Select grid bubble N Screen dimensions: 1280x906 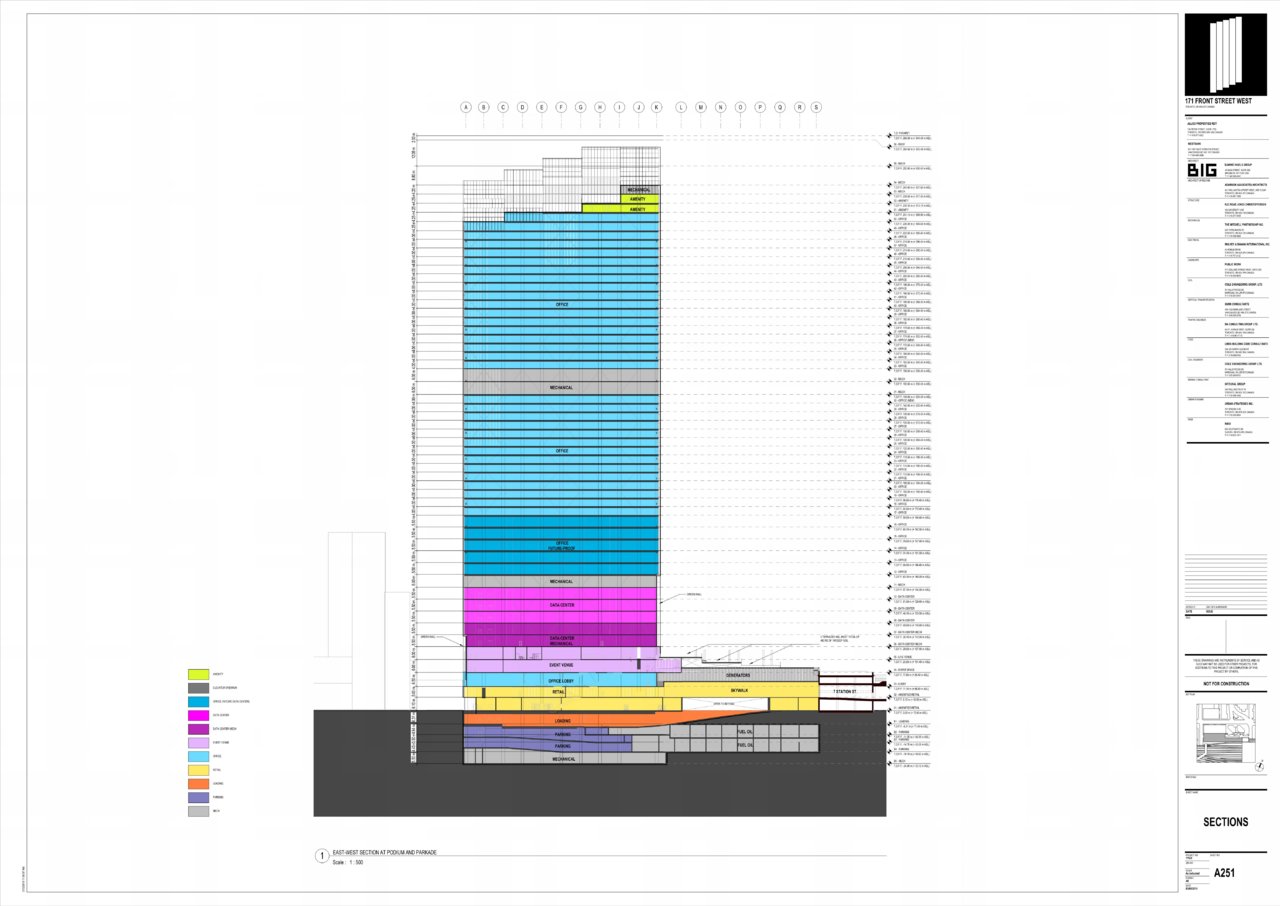point(720,107)
